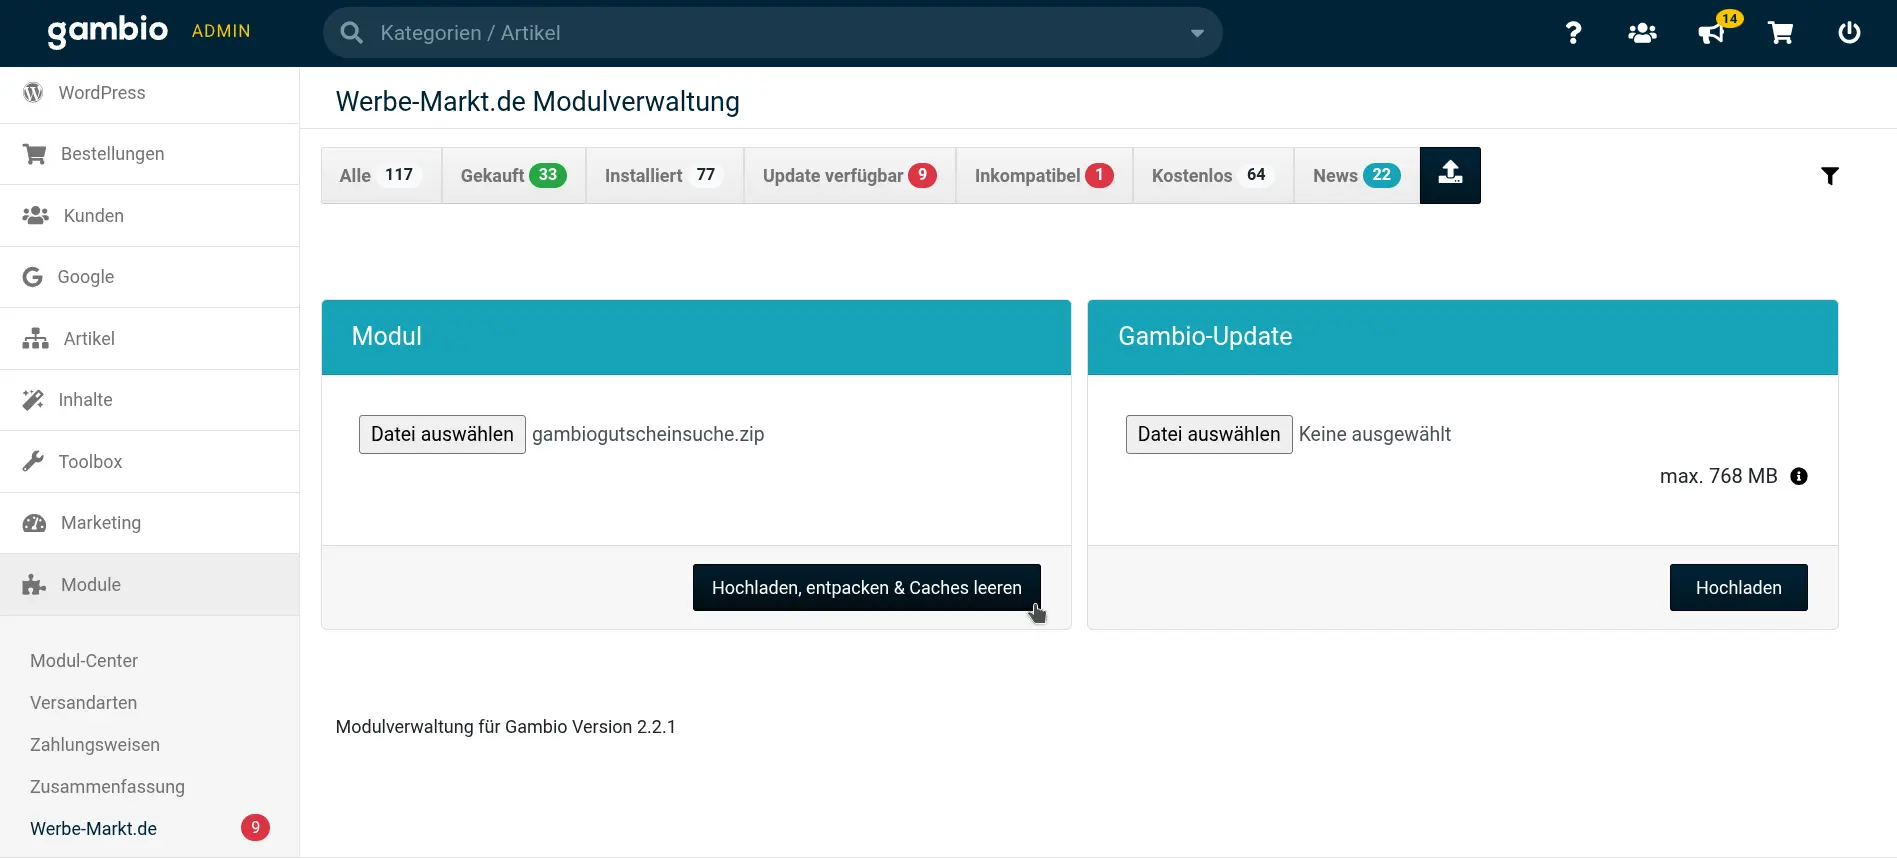Viewport: 1897px width, 859px height.
Task: Click the power logout icon
Action: pos(1849,33)
